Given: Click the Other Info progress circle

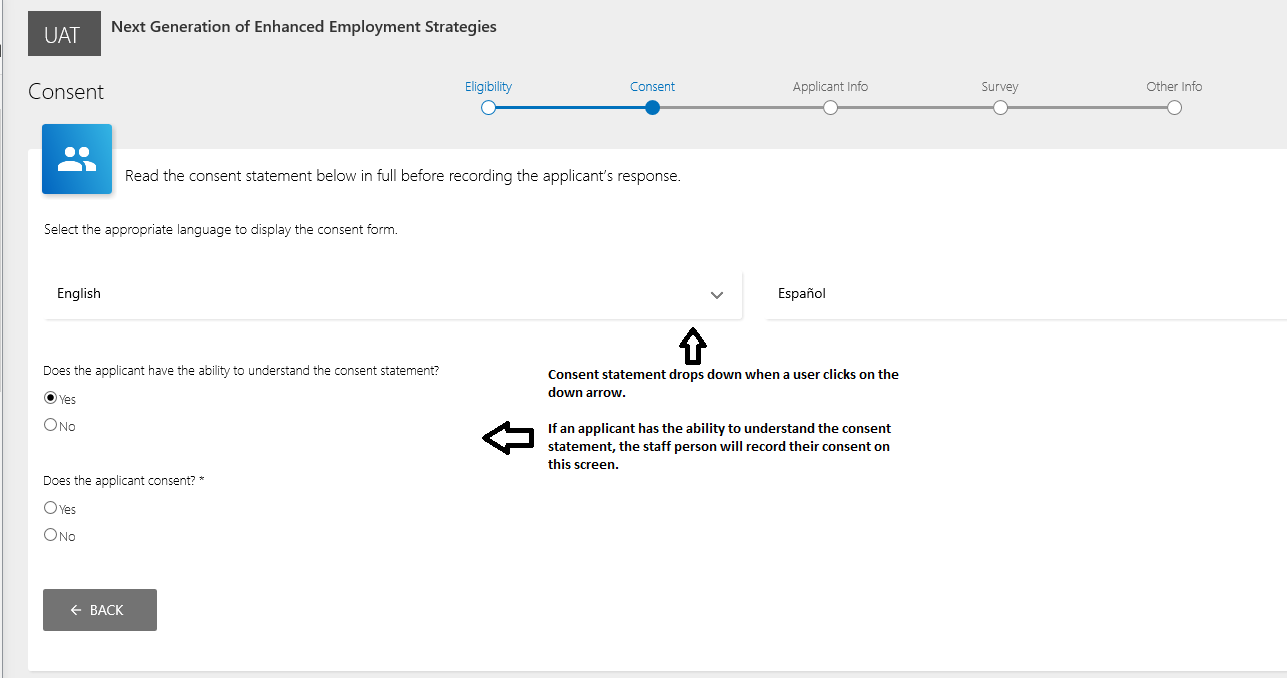Looking at the screenshot, I should tap(1174, 108).
